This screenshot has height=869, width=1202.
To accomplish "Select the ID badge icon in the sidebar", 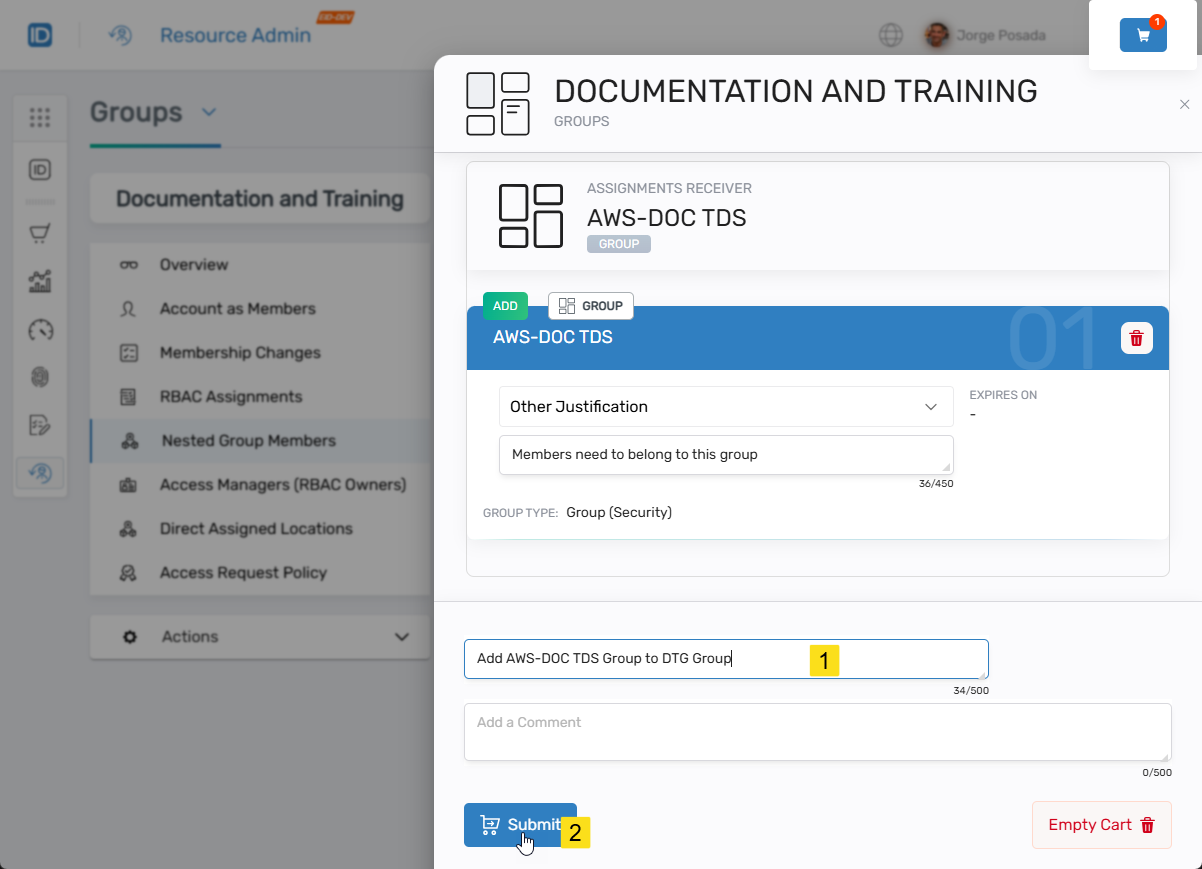I will [x=40, y=170].
